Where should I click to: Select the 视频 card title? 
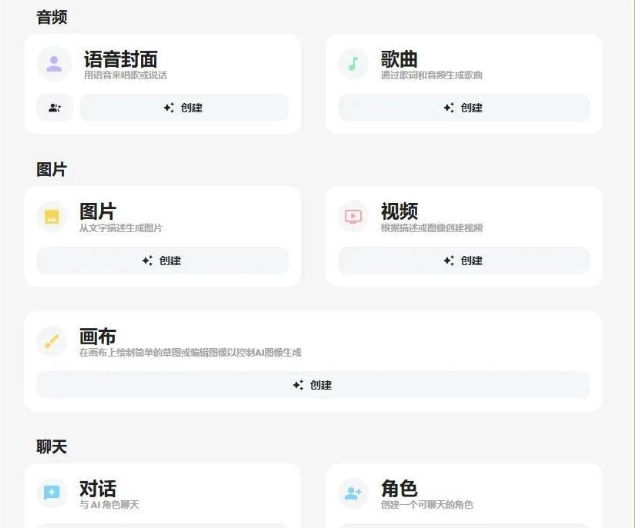(399, 211)
